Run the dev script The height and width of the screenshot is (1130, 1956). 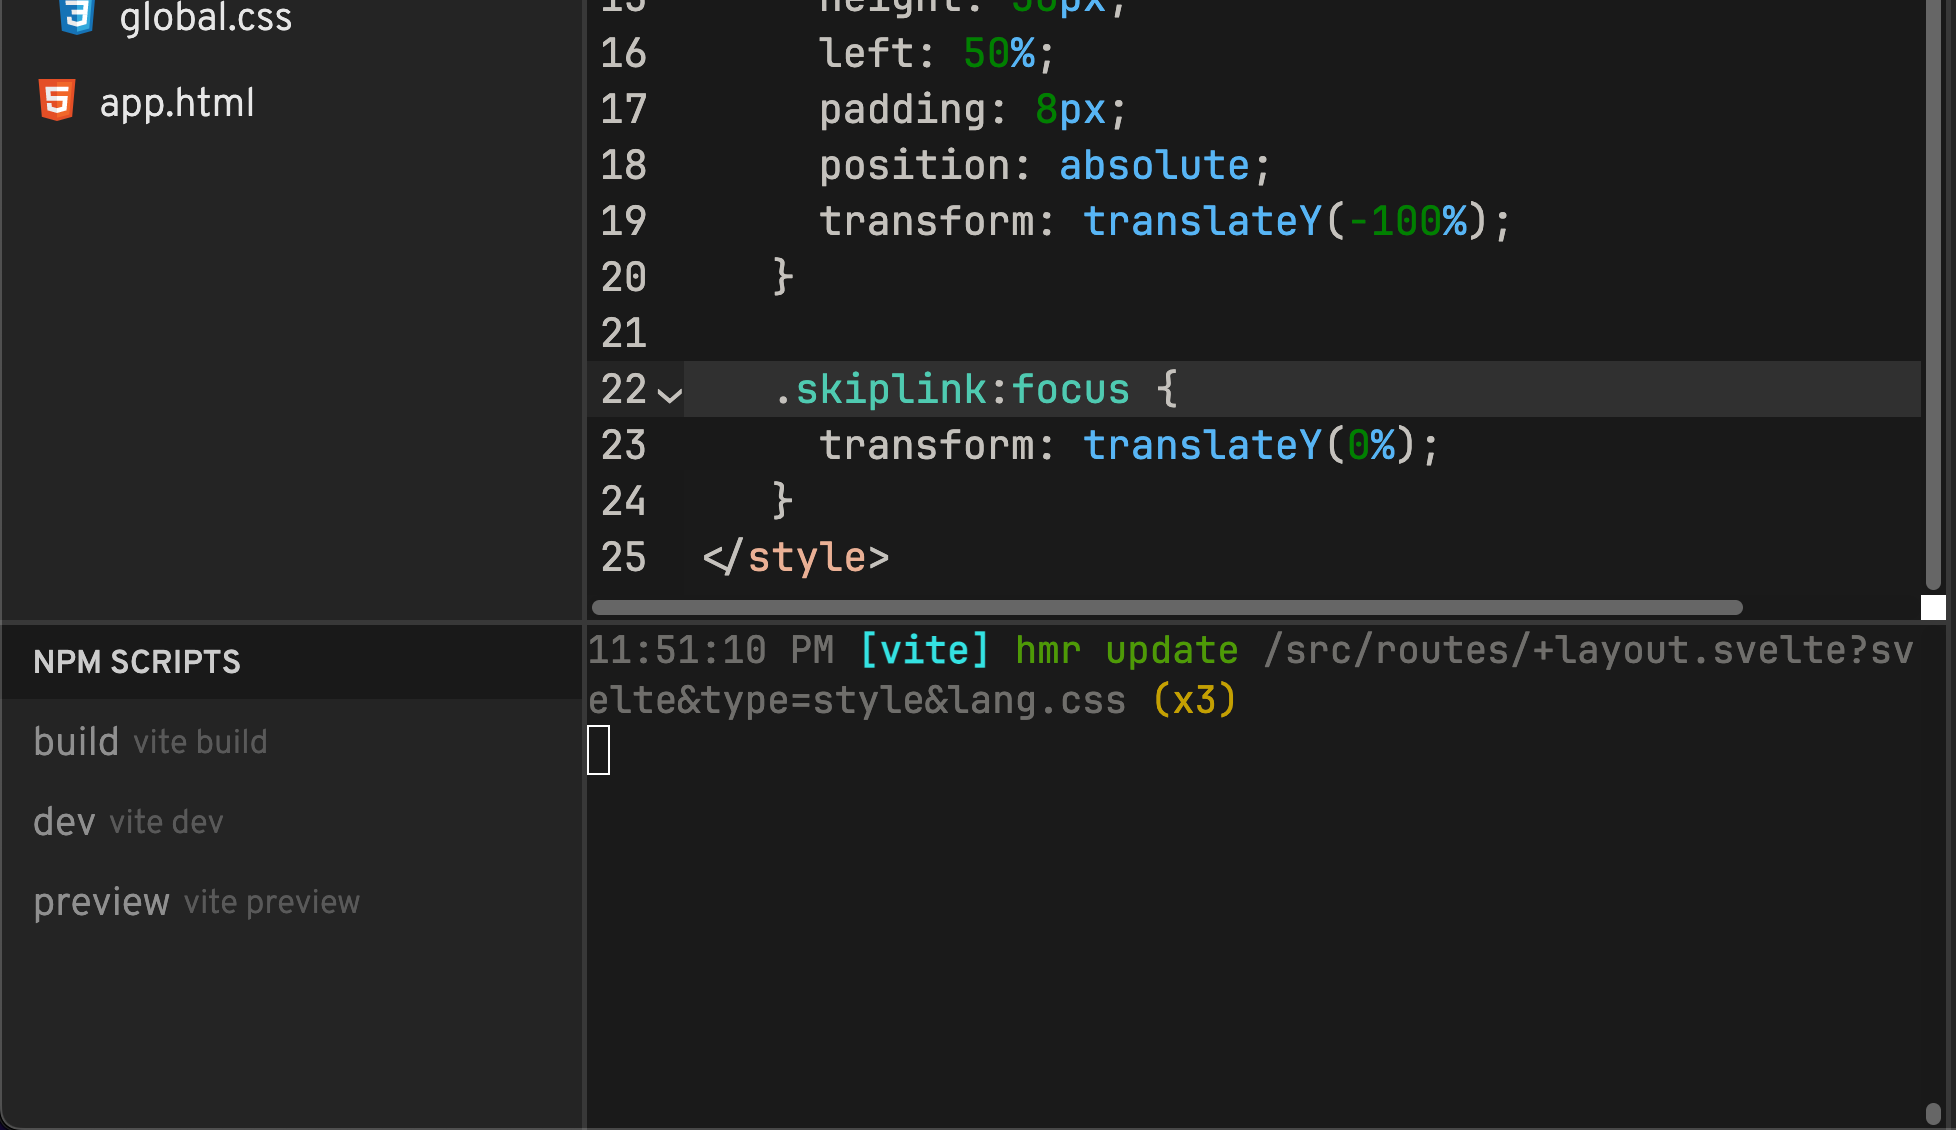[63, 821]
